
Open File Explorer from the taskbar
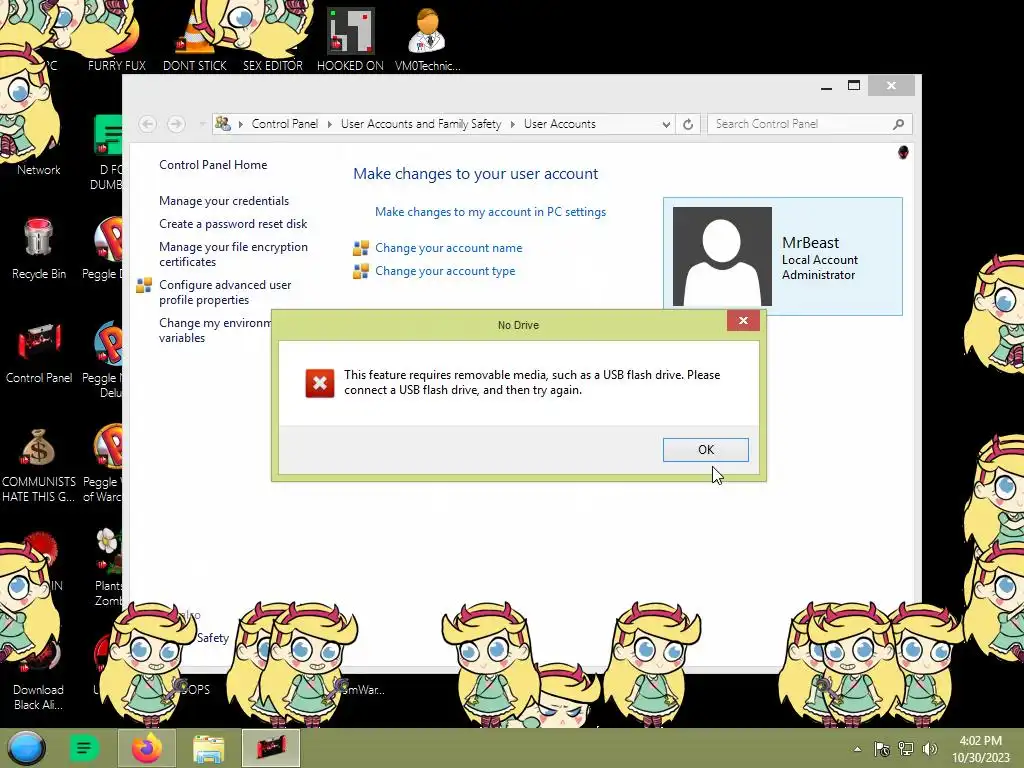click(208, 748)
